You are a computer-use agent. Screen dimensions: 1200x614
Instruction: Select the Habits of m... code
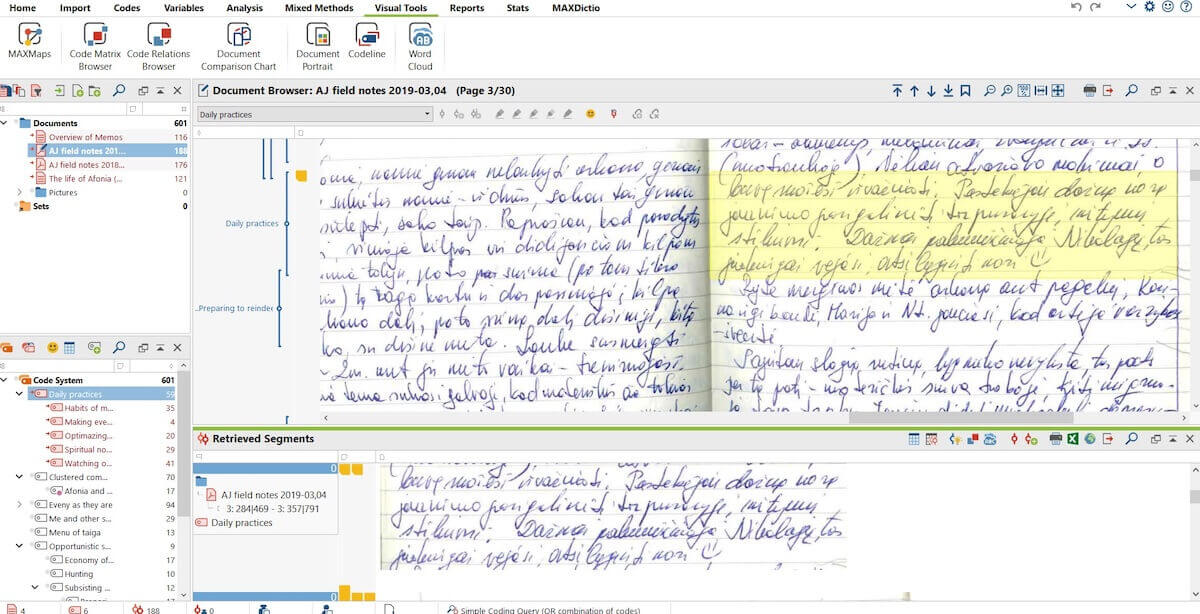[88, 408]
